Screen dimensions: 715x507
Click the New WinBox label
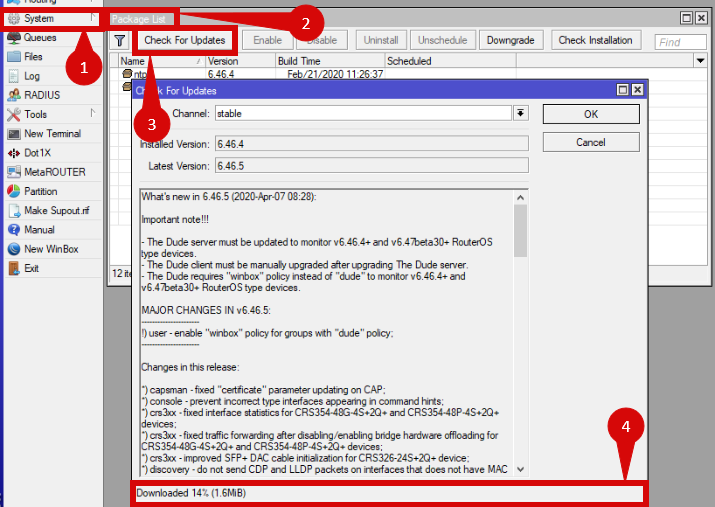51,249
